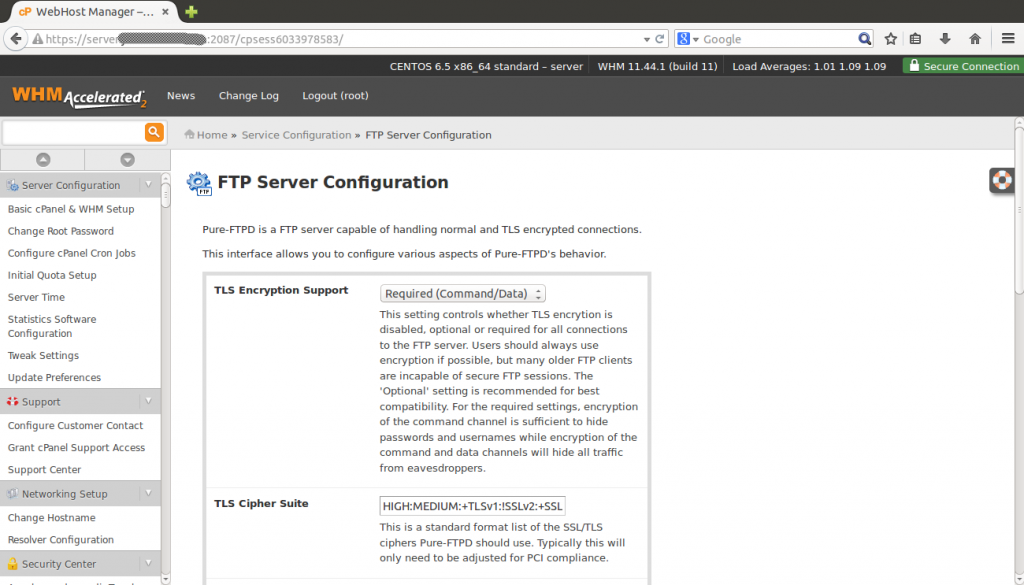Go to the Firefox home icon
The height and width of the screenshot is (585, 1024).
point(975,39)
